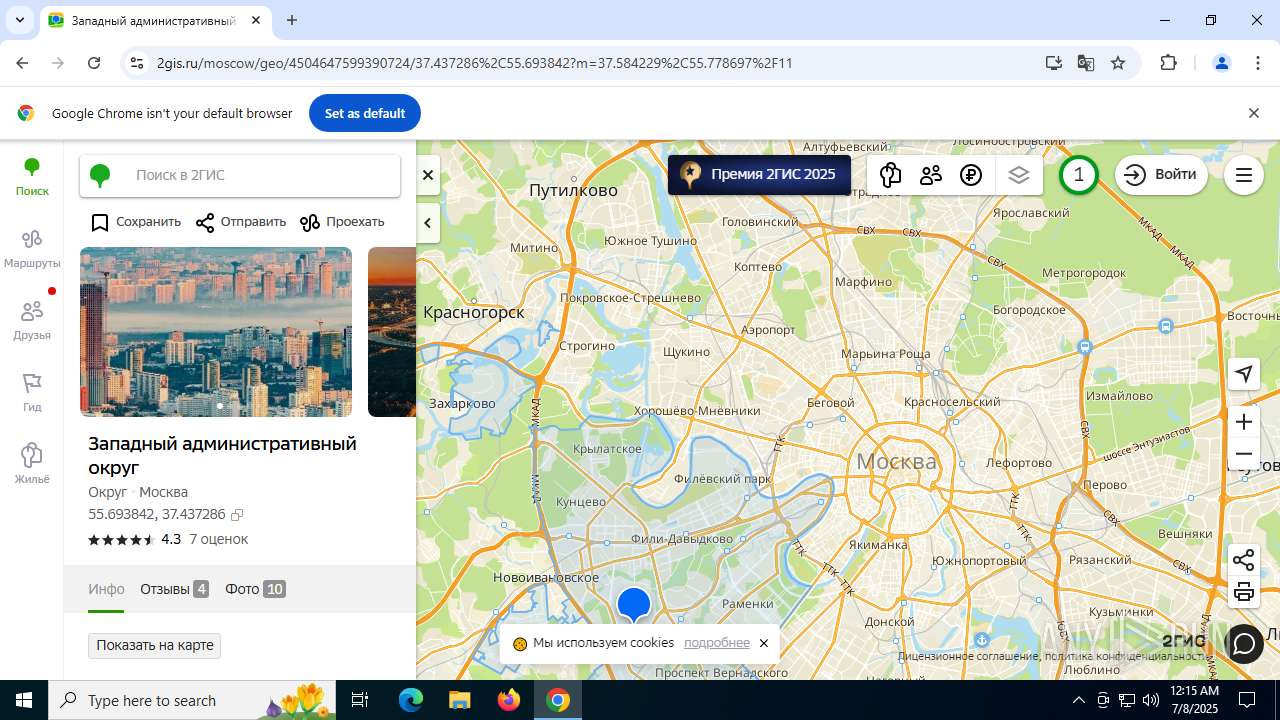This screenshot has height=720, width=1280.
Task: Click the browser back arrow
Action: point(22,63)
